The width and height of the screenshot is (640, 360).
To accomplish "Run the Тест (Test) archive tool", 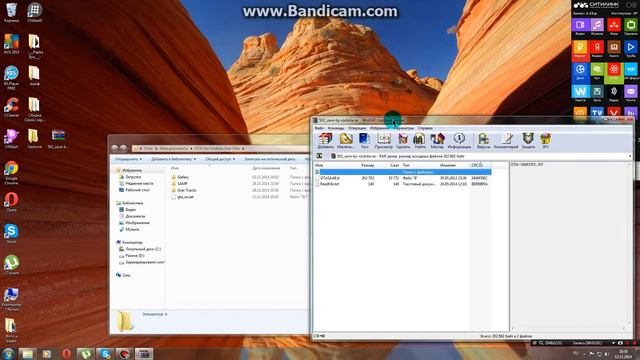I will tap(364, 140).
